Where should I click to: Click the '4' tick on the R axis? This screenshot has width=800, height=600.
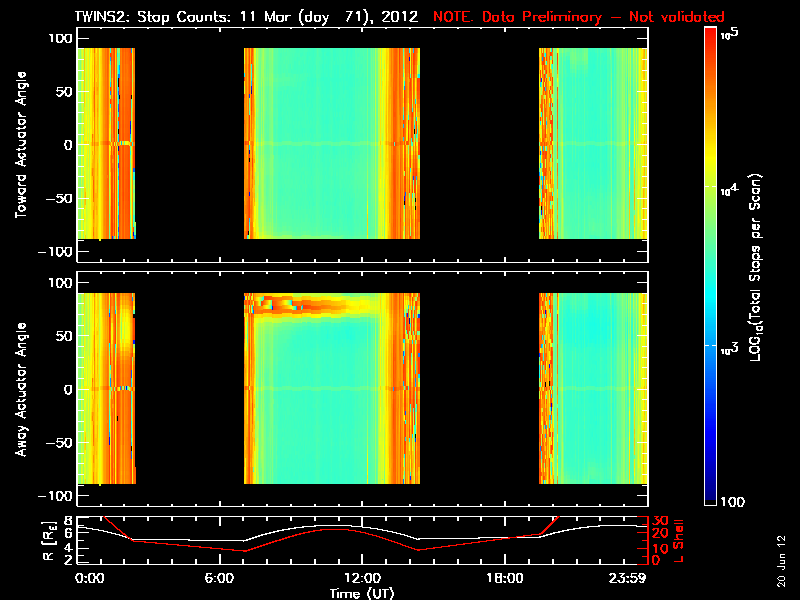click(68, 549)
